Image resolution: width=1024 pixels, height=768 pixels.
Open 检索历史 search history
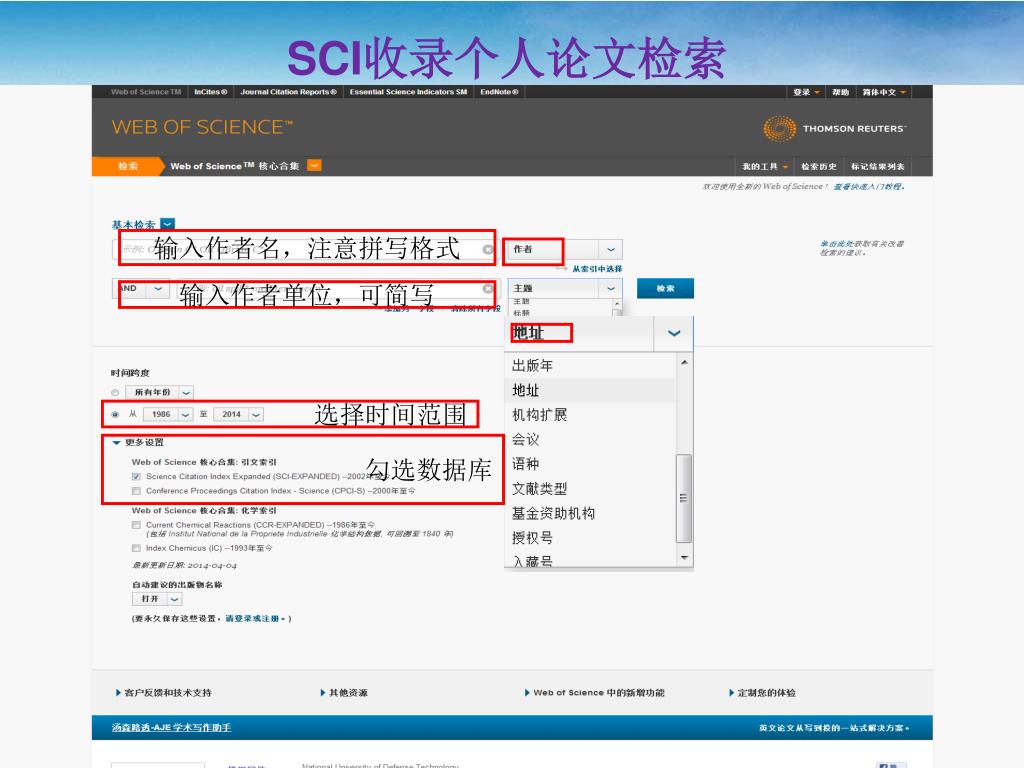pyautogui.click(x=818, y=167)
